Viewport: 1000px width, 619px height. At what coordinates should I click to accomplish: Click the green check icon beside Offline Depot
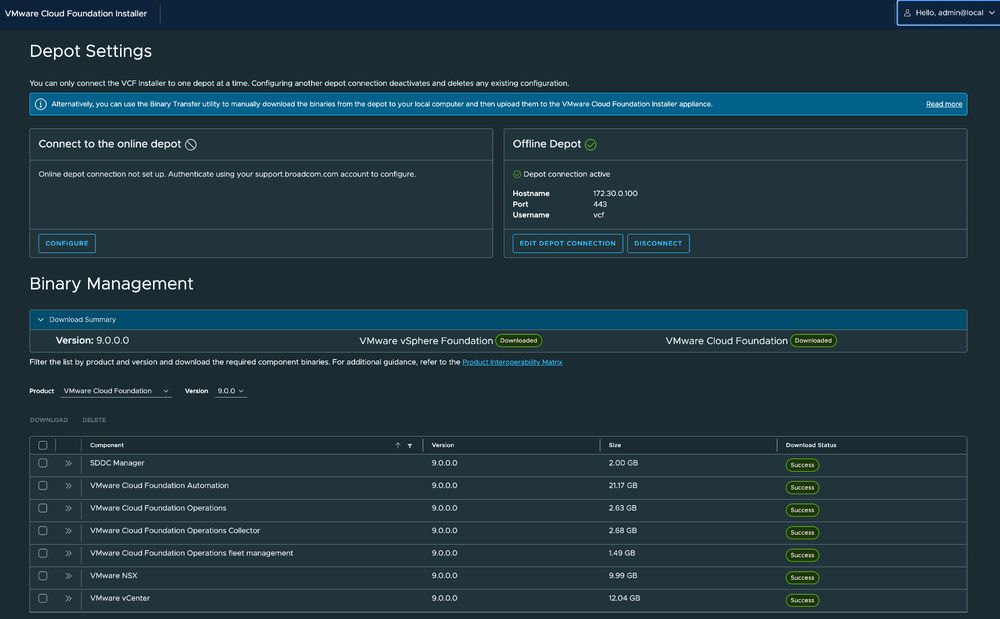pyautogui.click(x=591, y=145)
